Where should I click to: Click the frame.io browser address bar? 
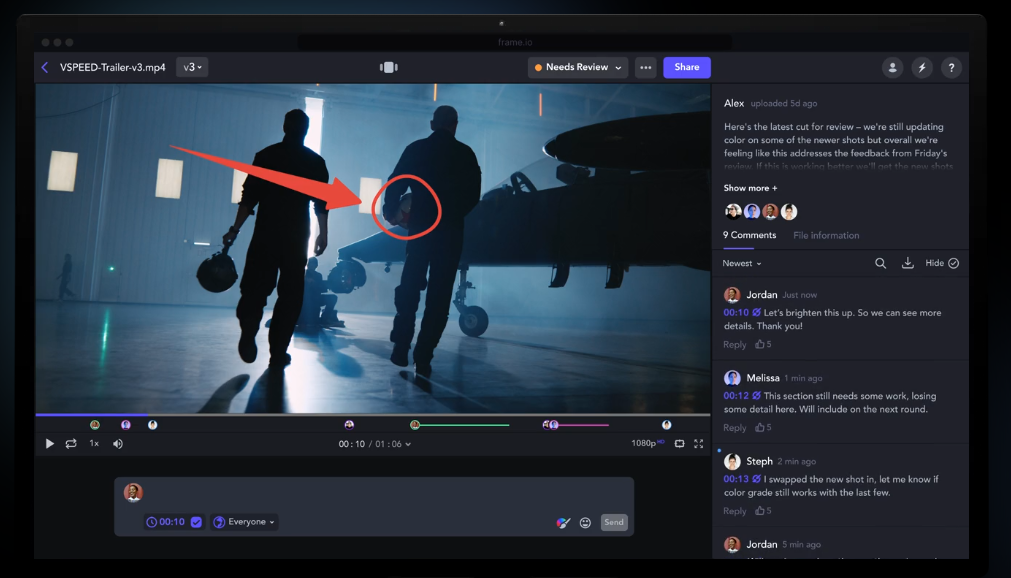click(x=515, y=43)
